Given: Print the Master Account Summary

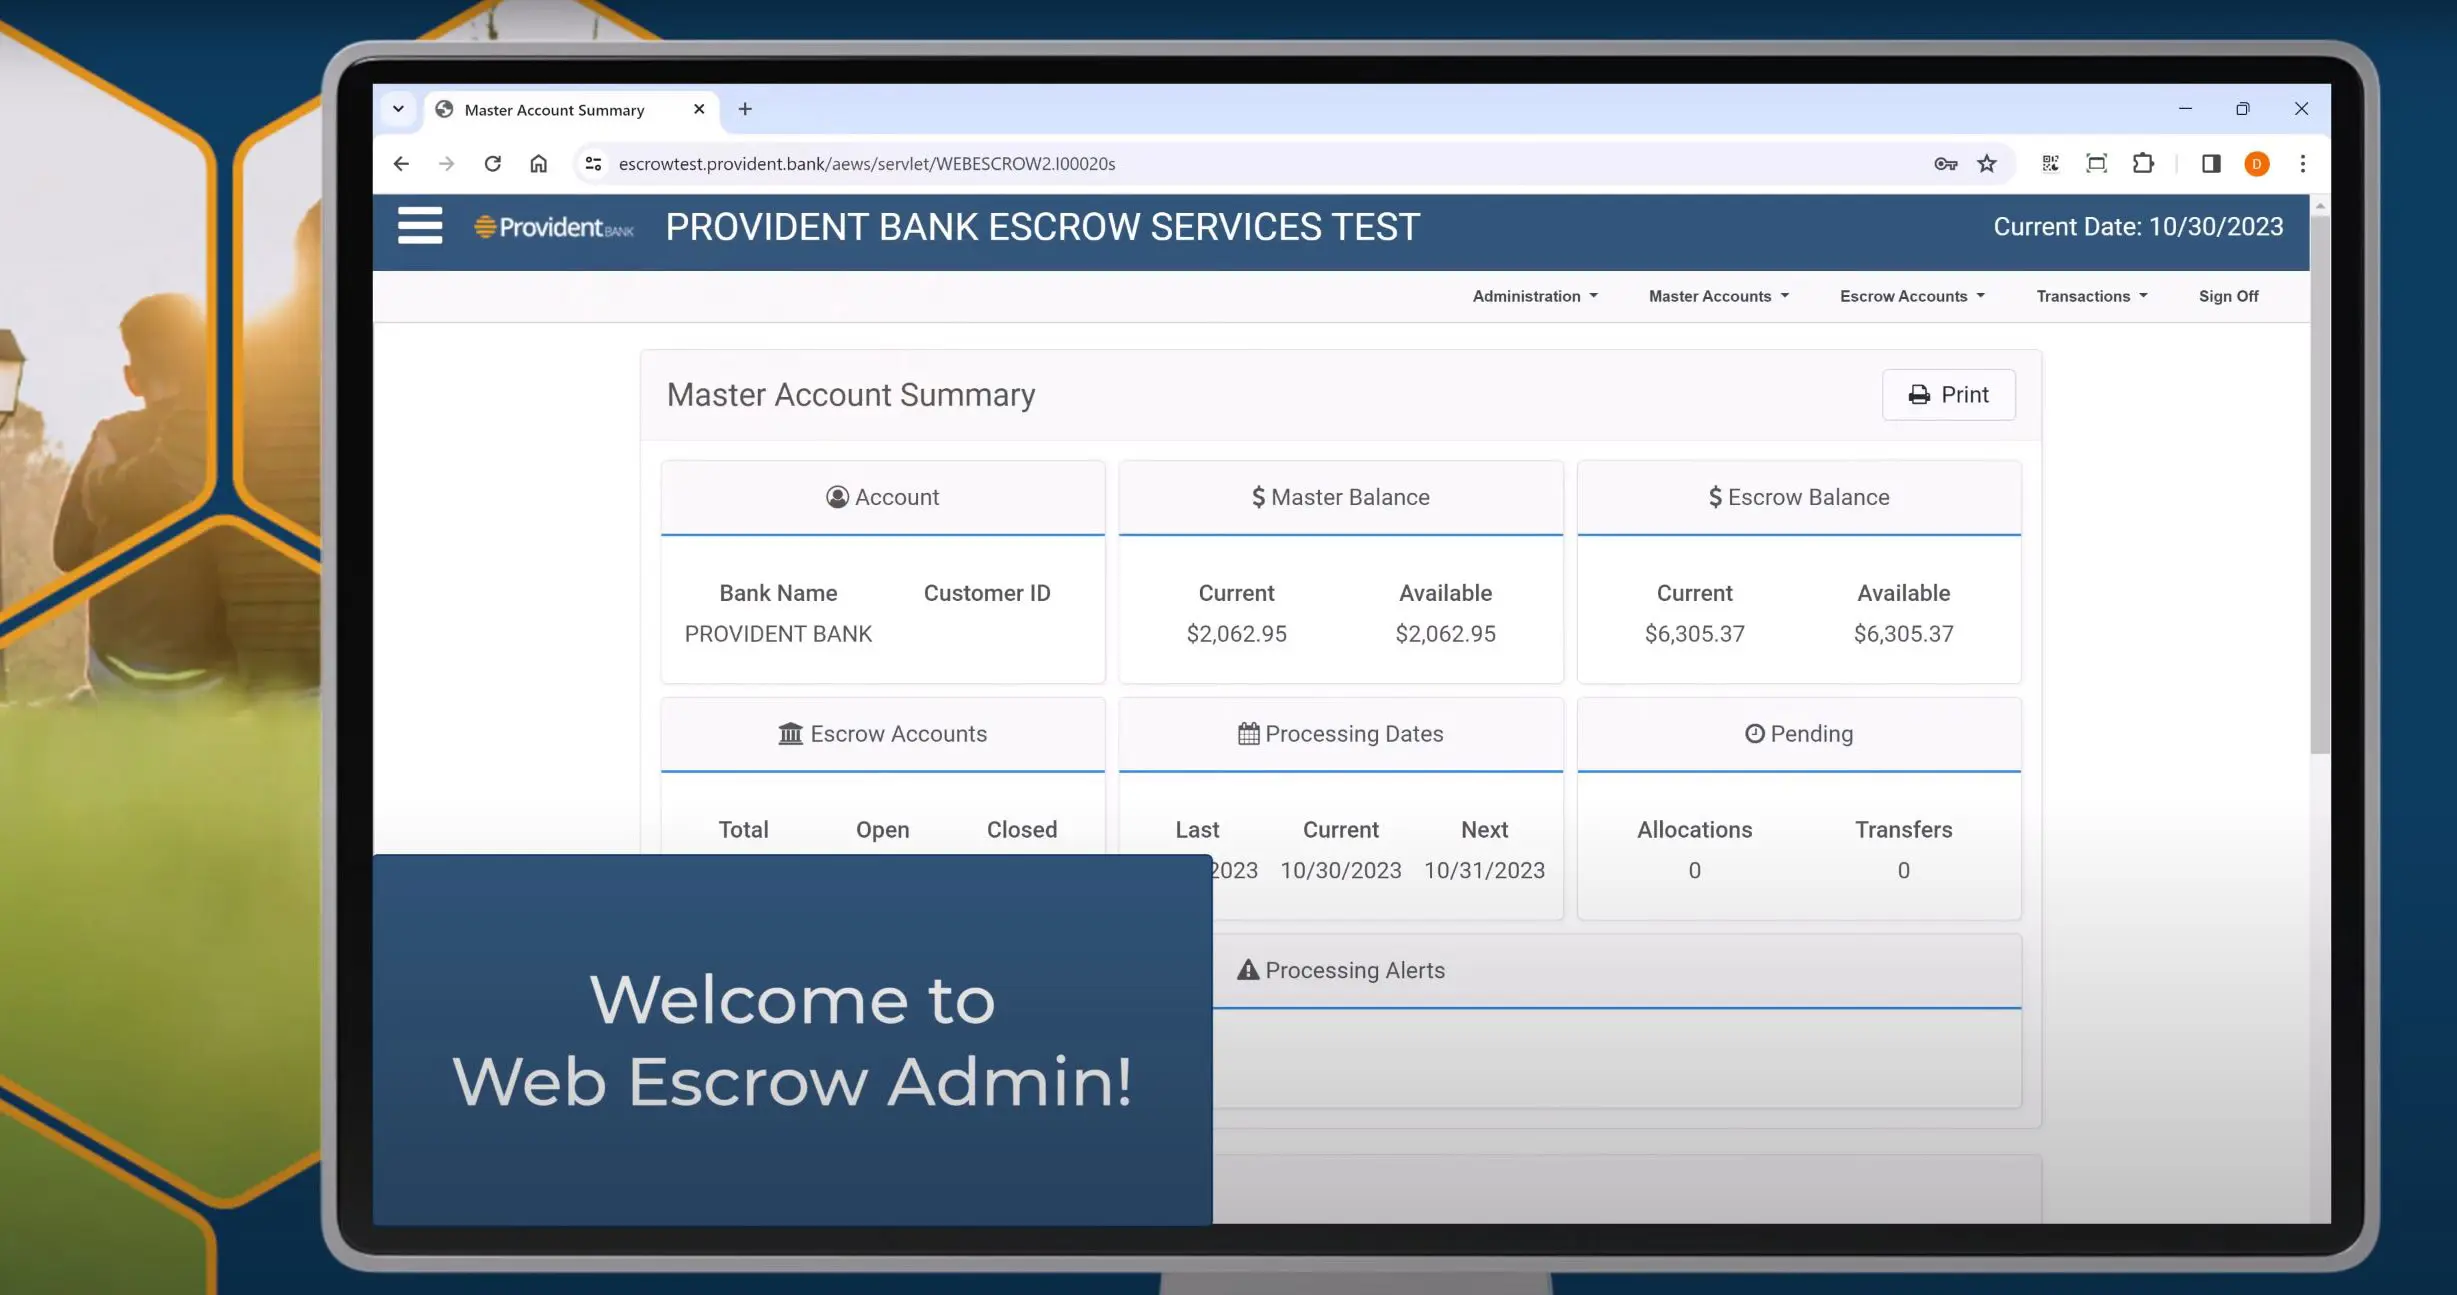Looking at the screenshot, I should [x=1948, y=394].
